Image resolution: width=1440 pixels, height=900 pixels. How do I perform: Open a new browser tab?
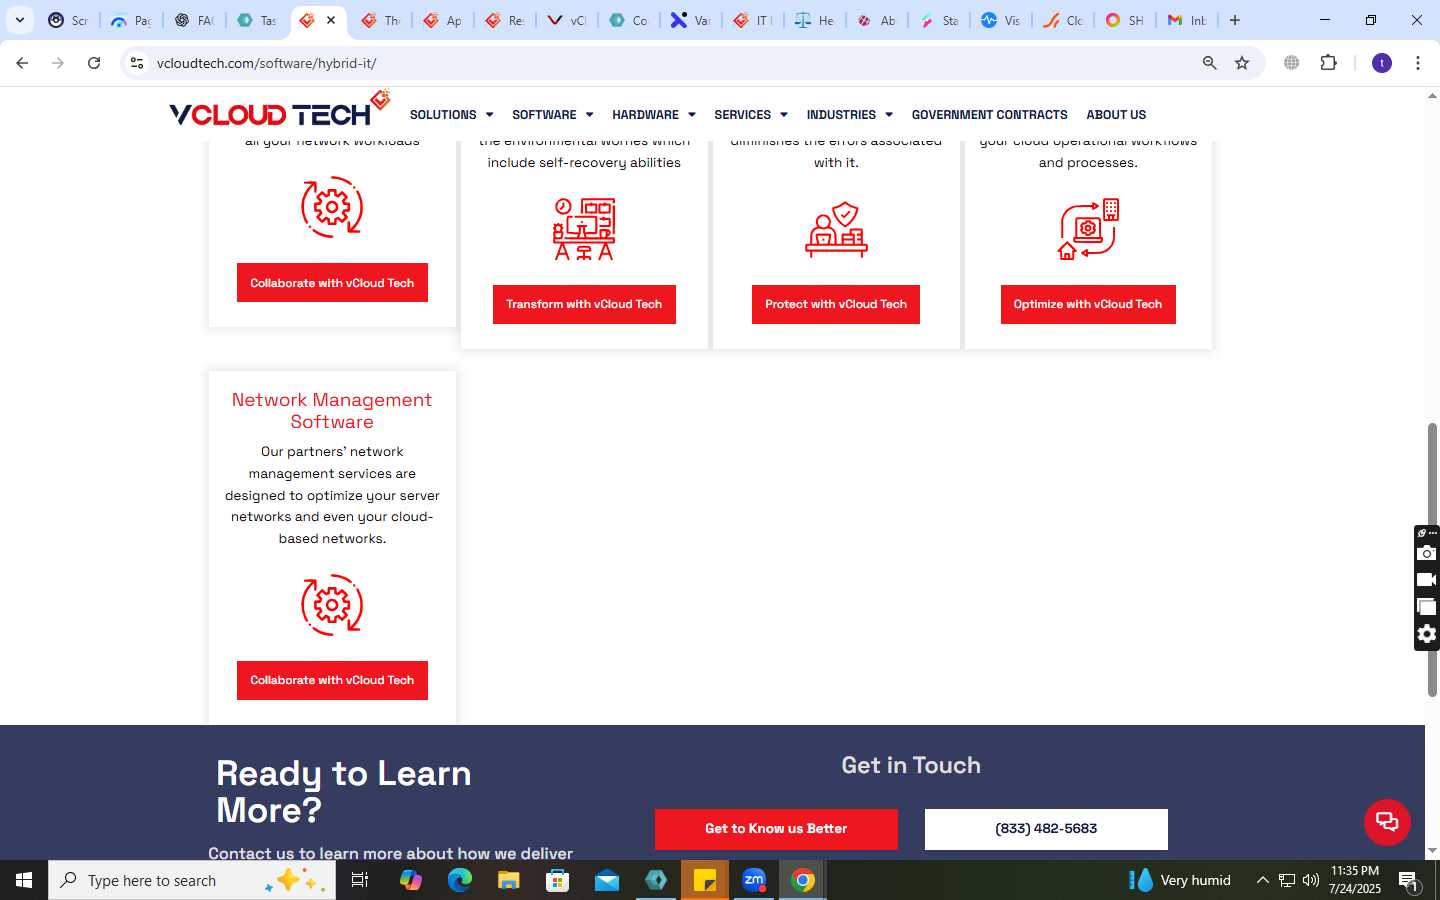coord(1235,20)
